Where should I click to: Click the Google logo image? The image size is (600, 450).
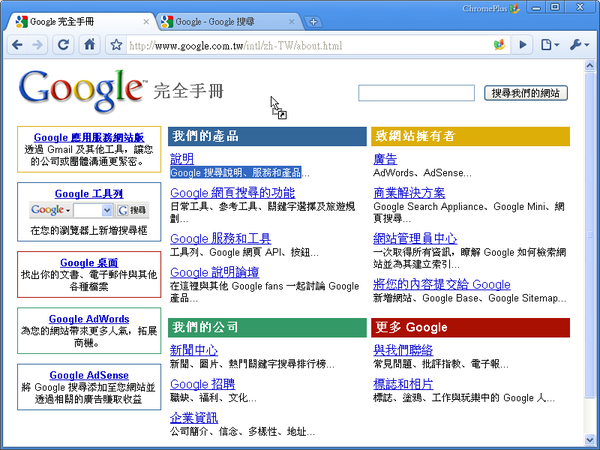click(x=82, y=90)
